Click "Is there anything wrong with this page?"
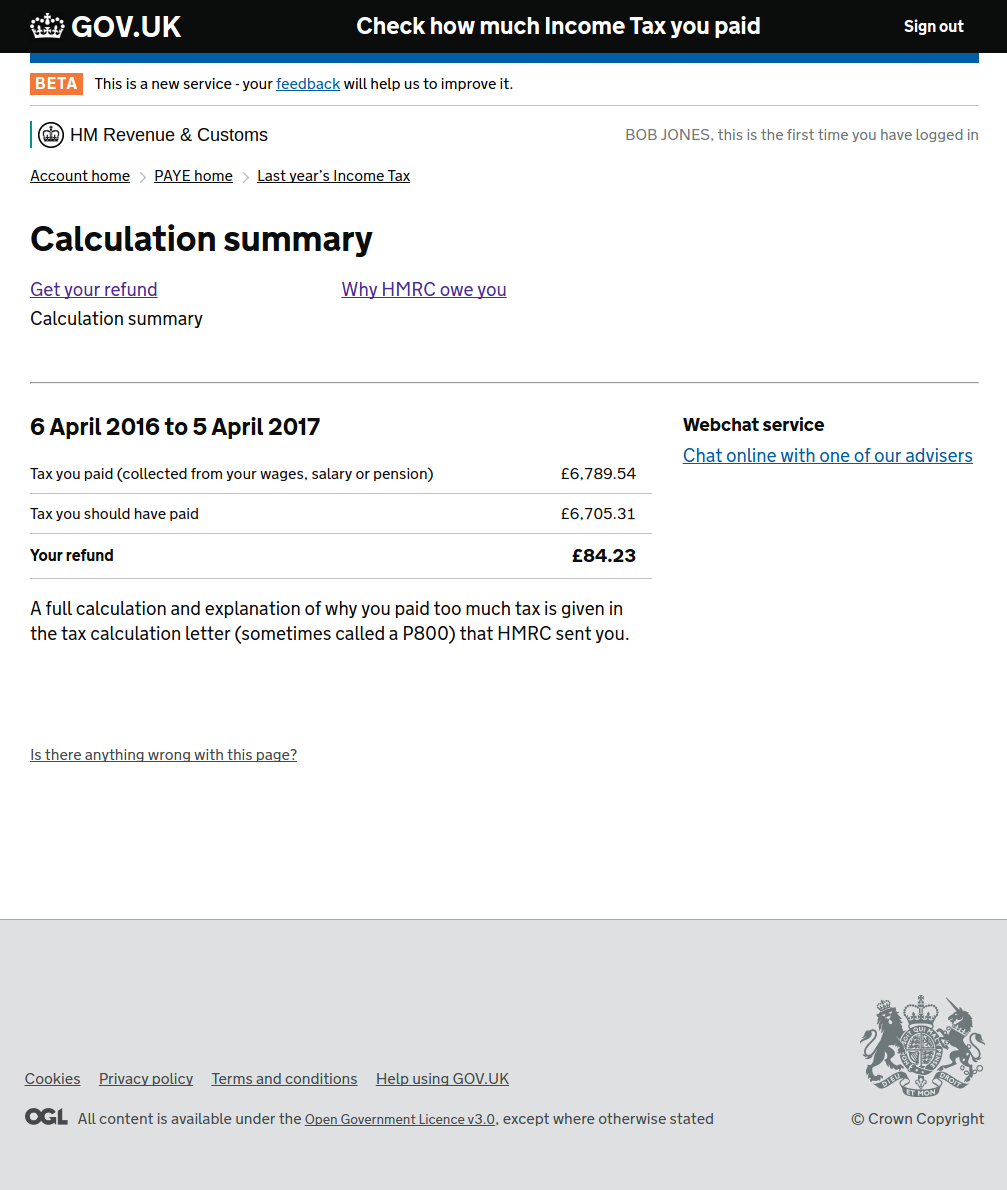1007x1190 pixels. click(163, 755)
